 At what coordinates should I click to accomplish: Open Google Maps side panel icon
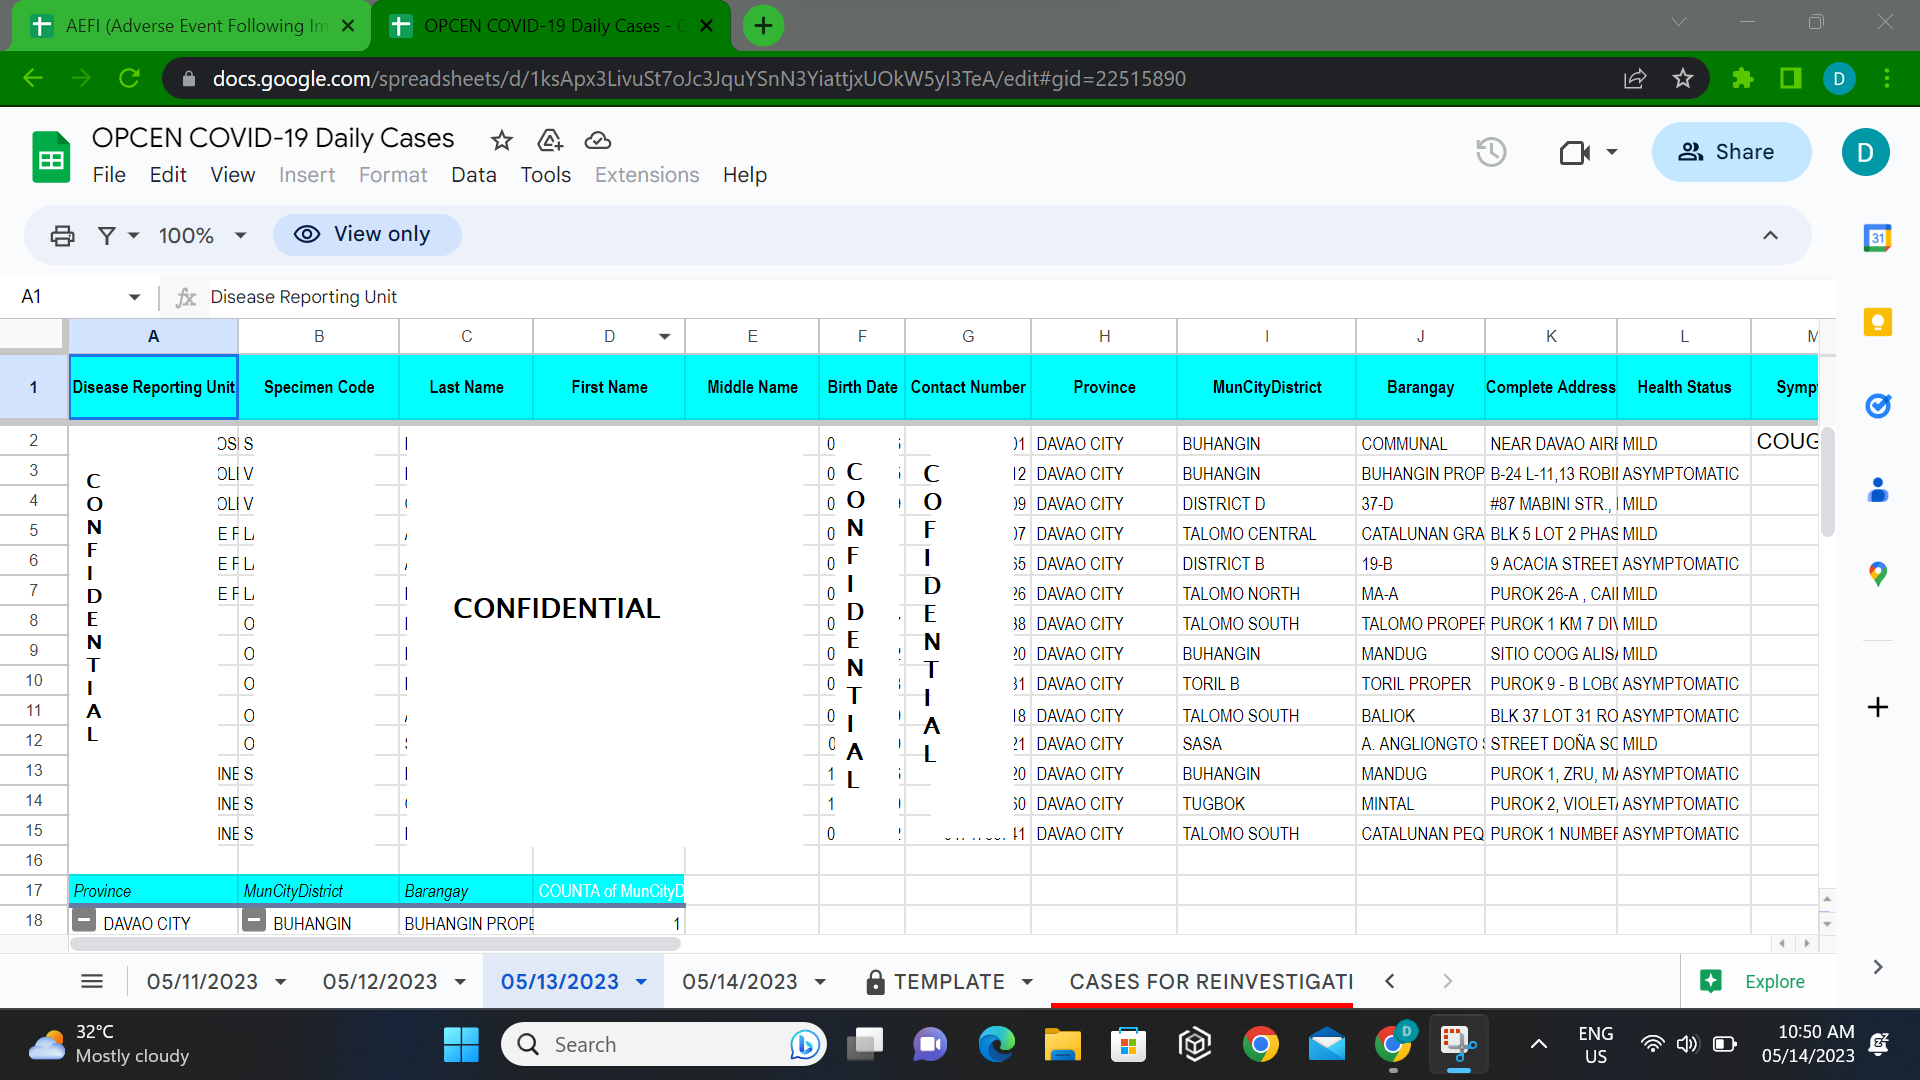click(x=1877, y=574)
